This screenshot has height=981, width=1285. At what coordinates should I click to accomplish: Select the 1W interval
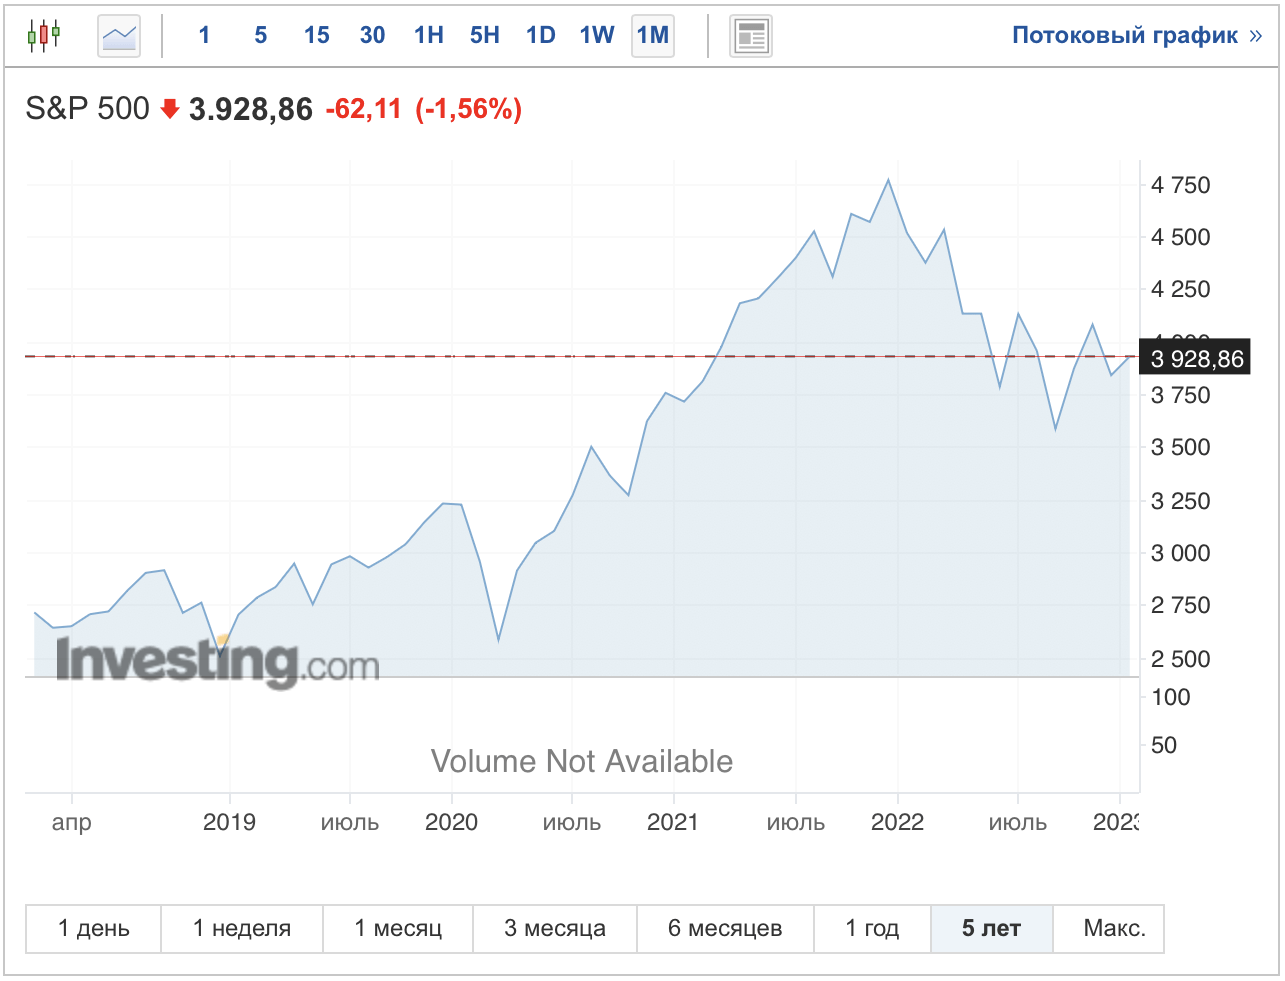pyautogui.click(x=597, y=36)
